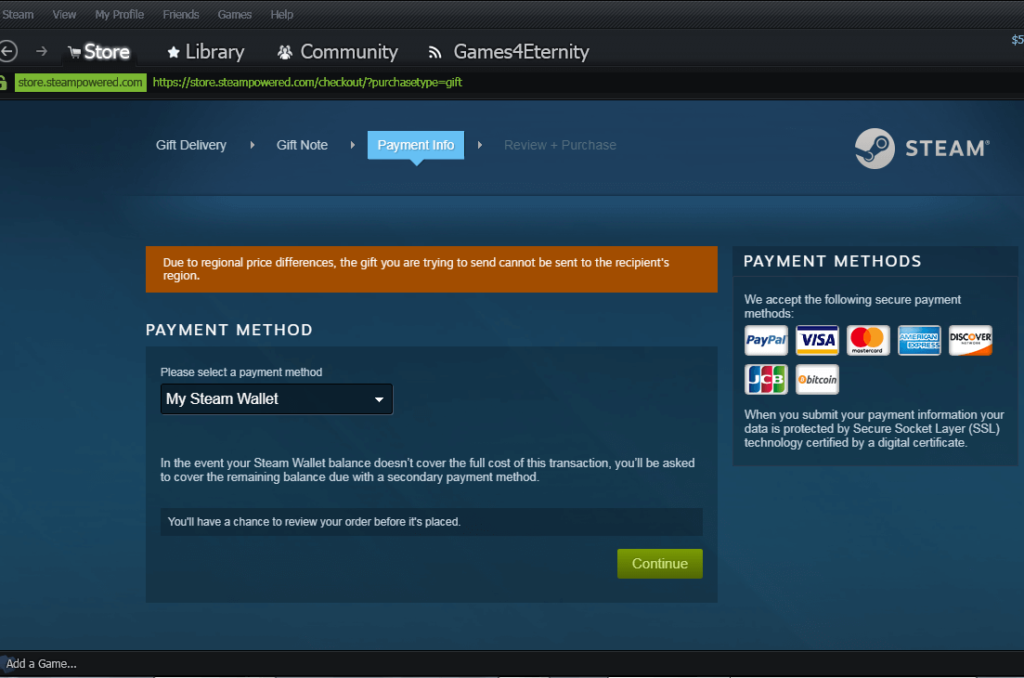
Task: Click the JCB card logo
Action: click(766, 379)
